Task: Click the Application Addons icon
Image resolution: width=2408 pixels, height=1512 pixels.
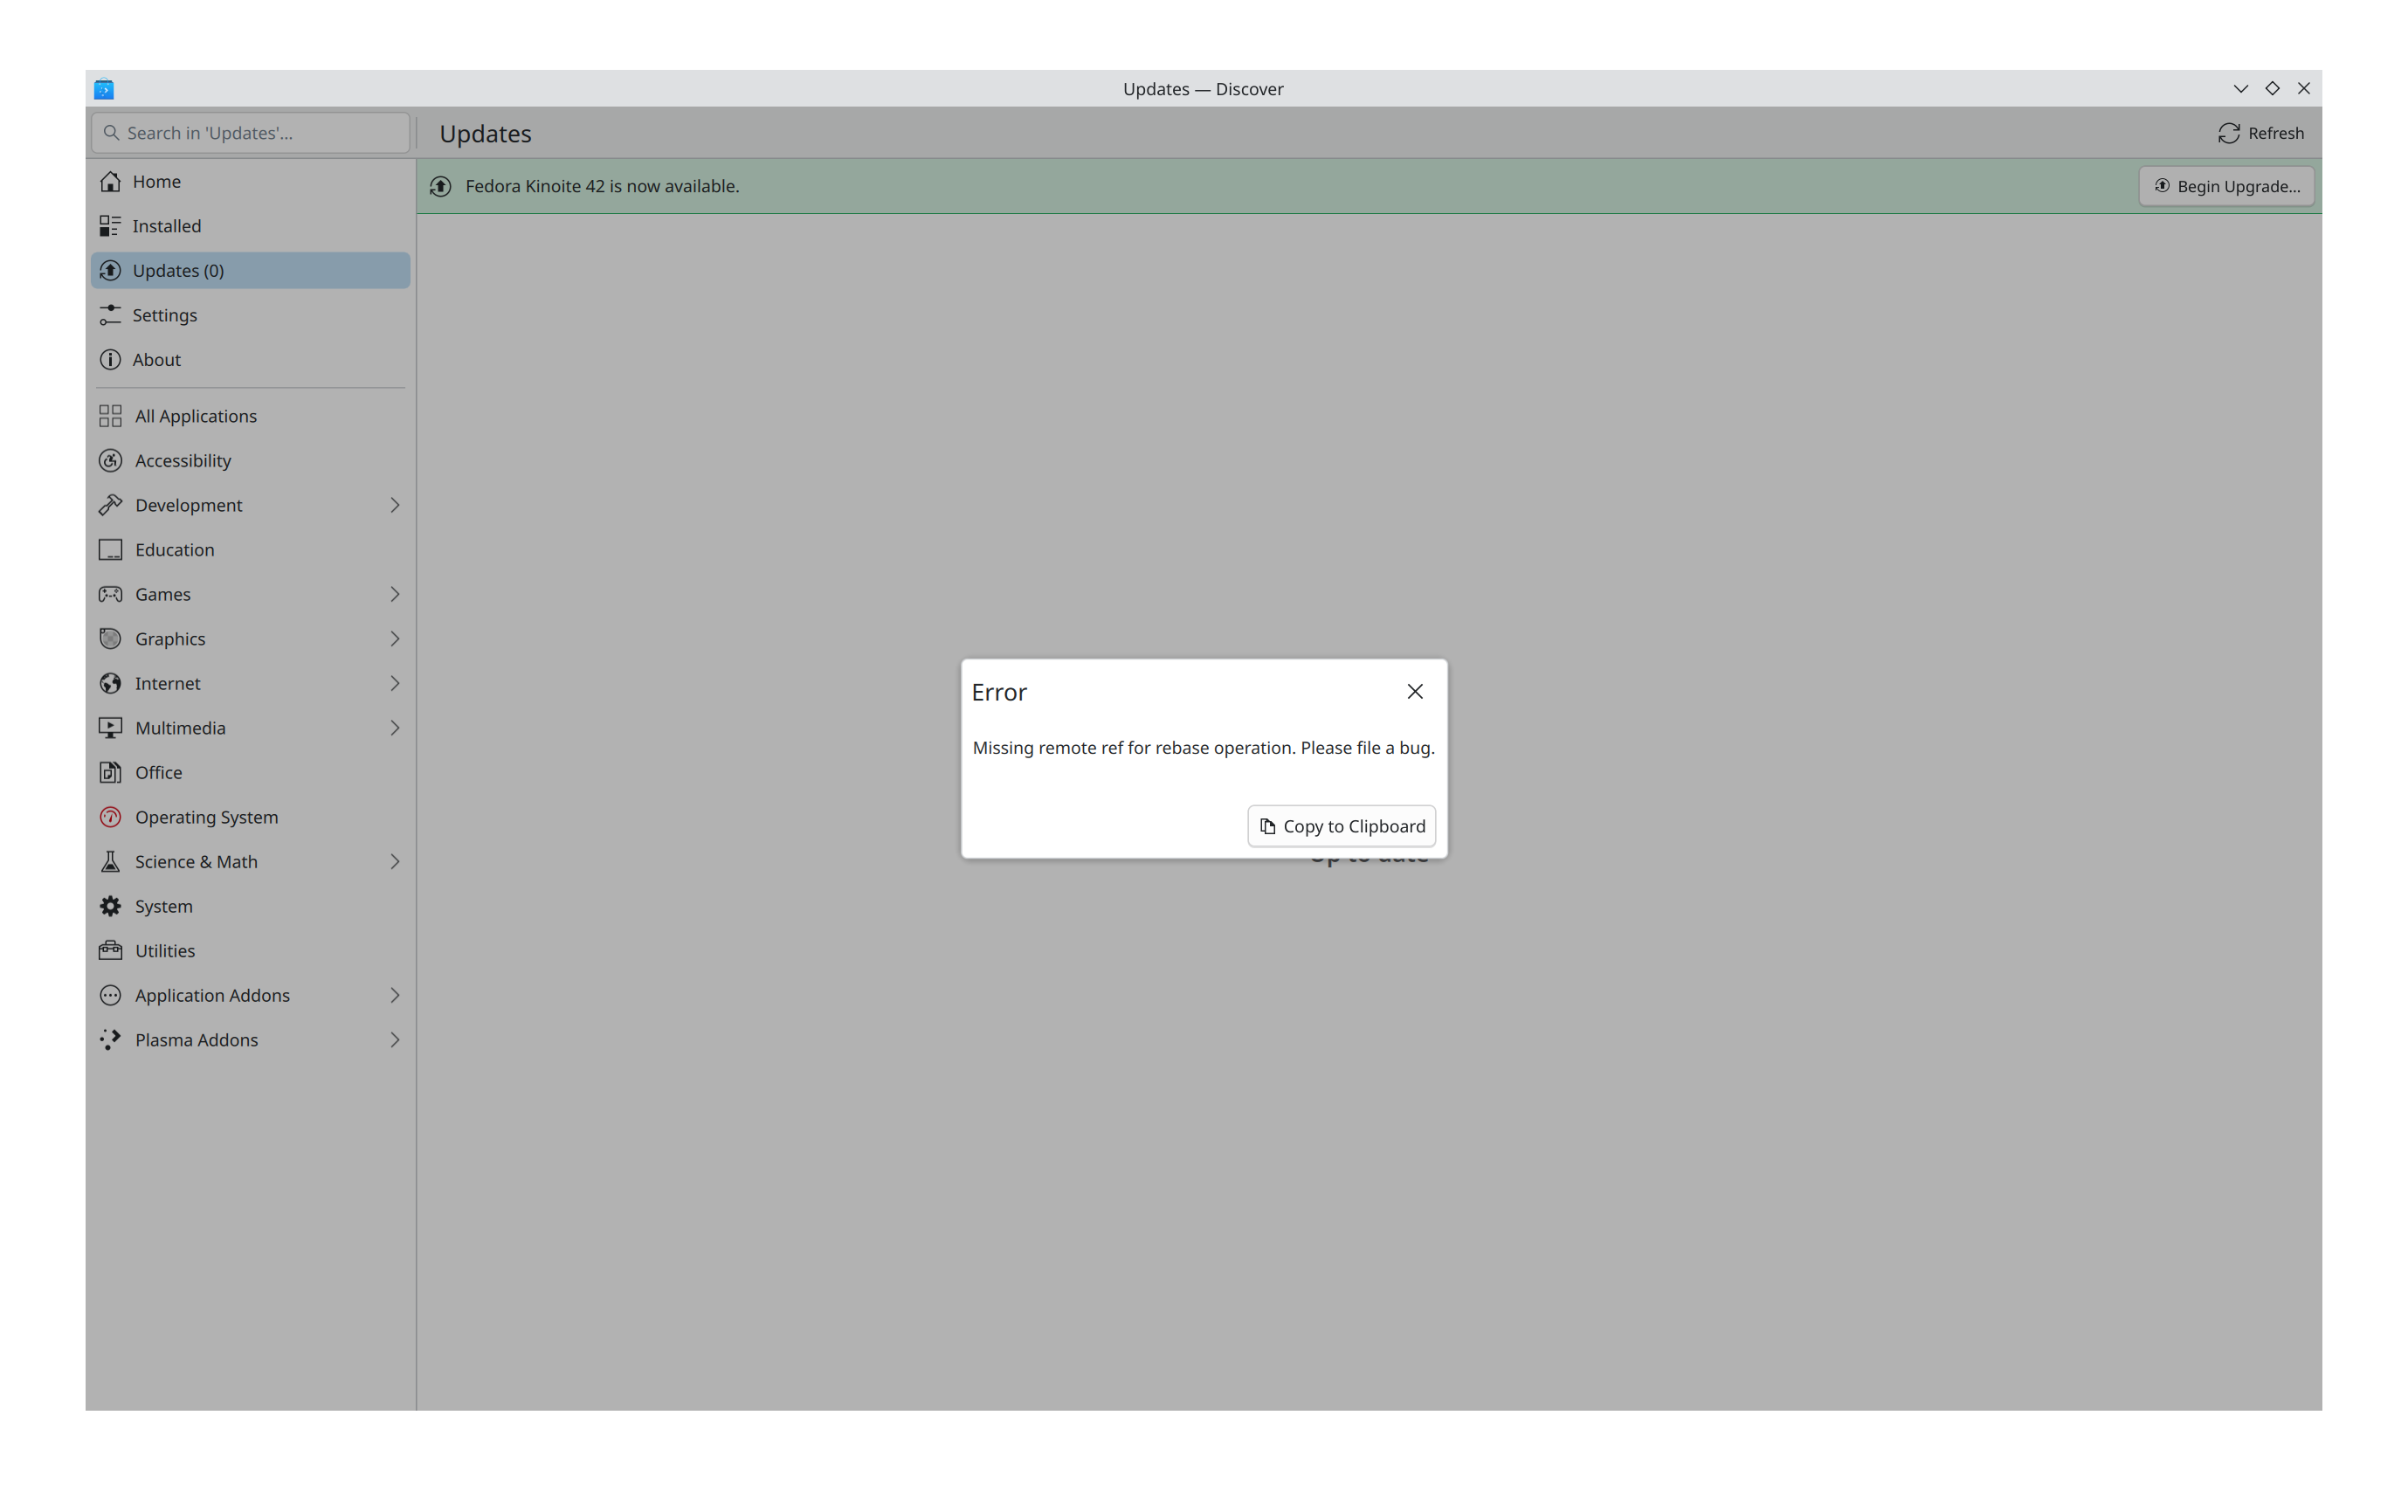Action: pos(110,995)
